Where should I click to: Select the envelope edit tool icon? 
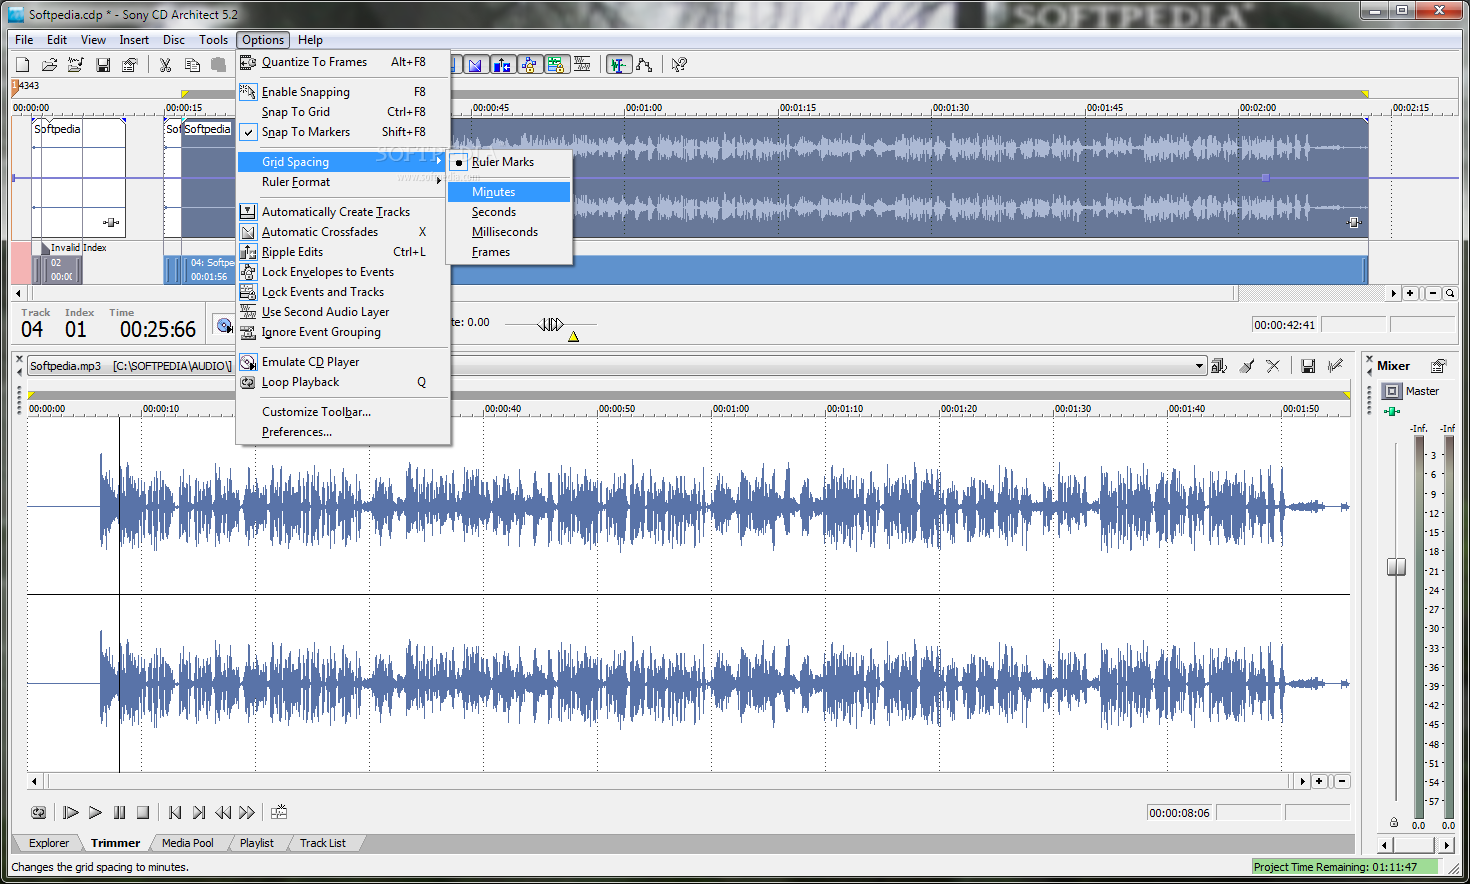644,65
